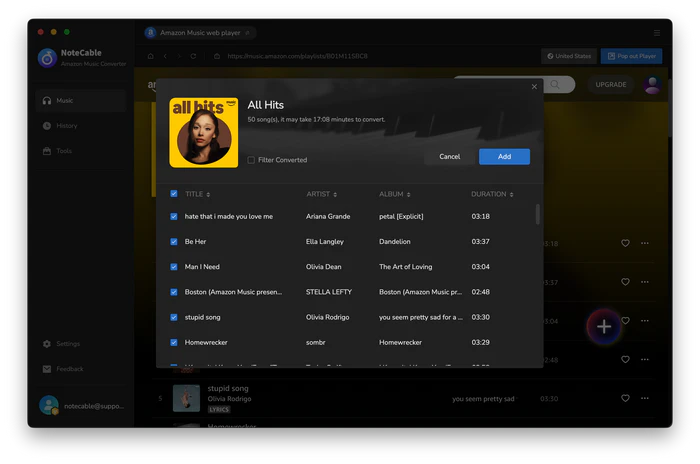700x464 pixels.
Task: Reload the page with refresh icon
Action: click(x=193, y=56)
